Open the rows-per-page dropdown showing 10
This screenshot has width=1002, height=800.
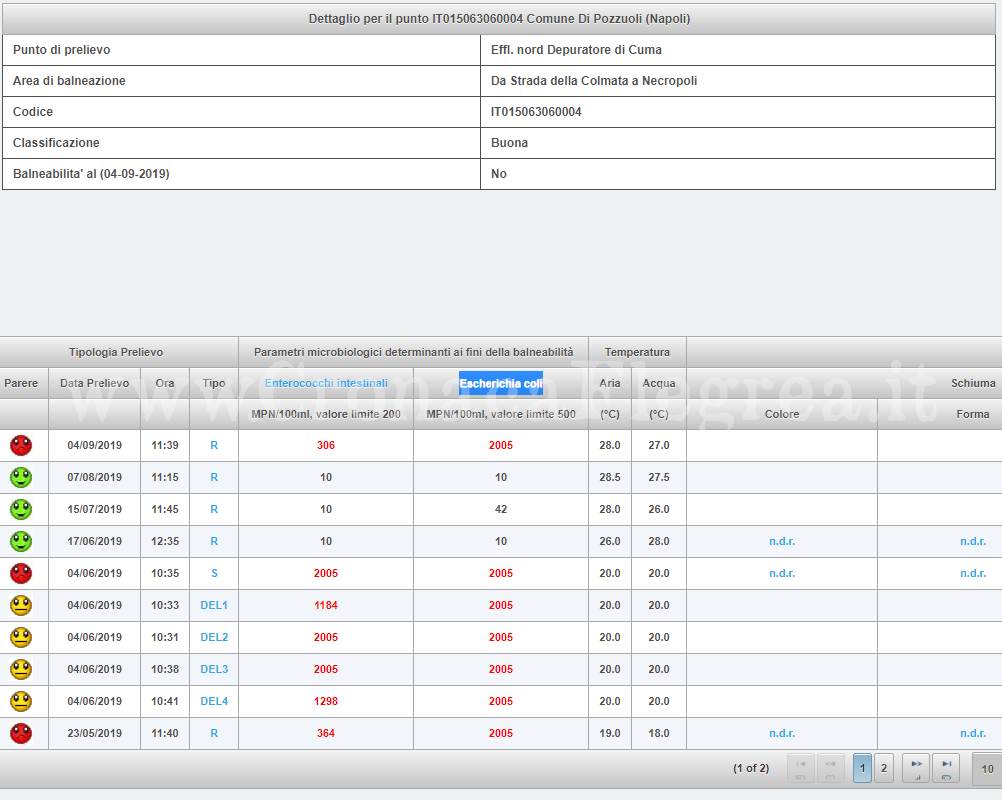987,769
